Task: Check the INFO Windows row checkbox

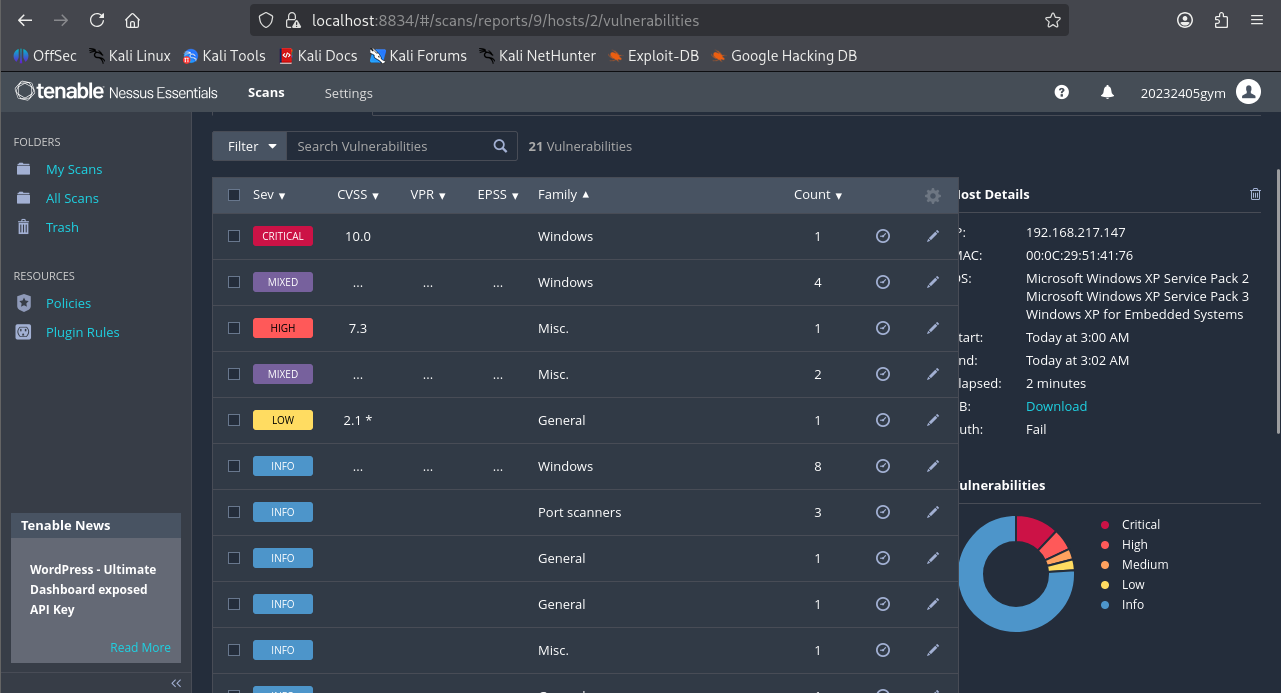Action: [x=234, y=466]
